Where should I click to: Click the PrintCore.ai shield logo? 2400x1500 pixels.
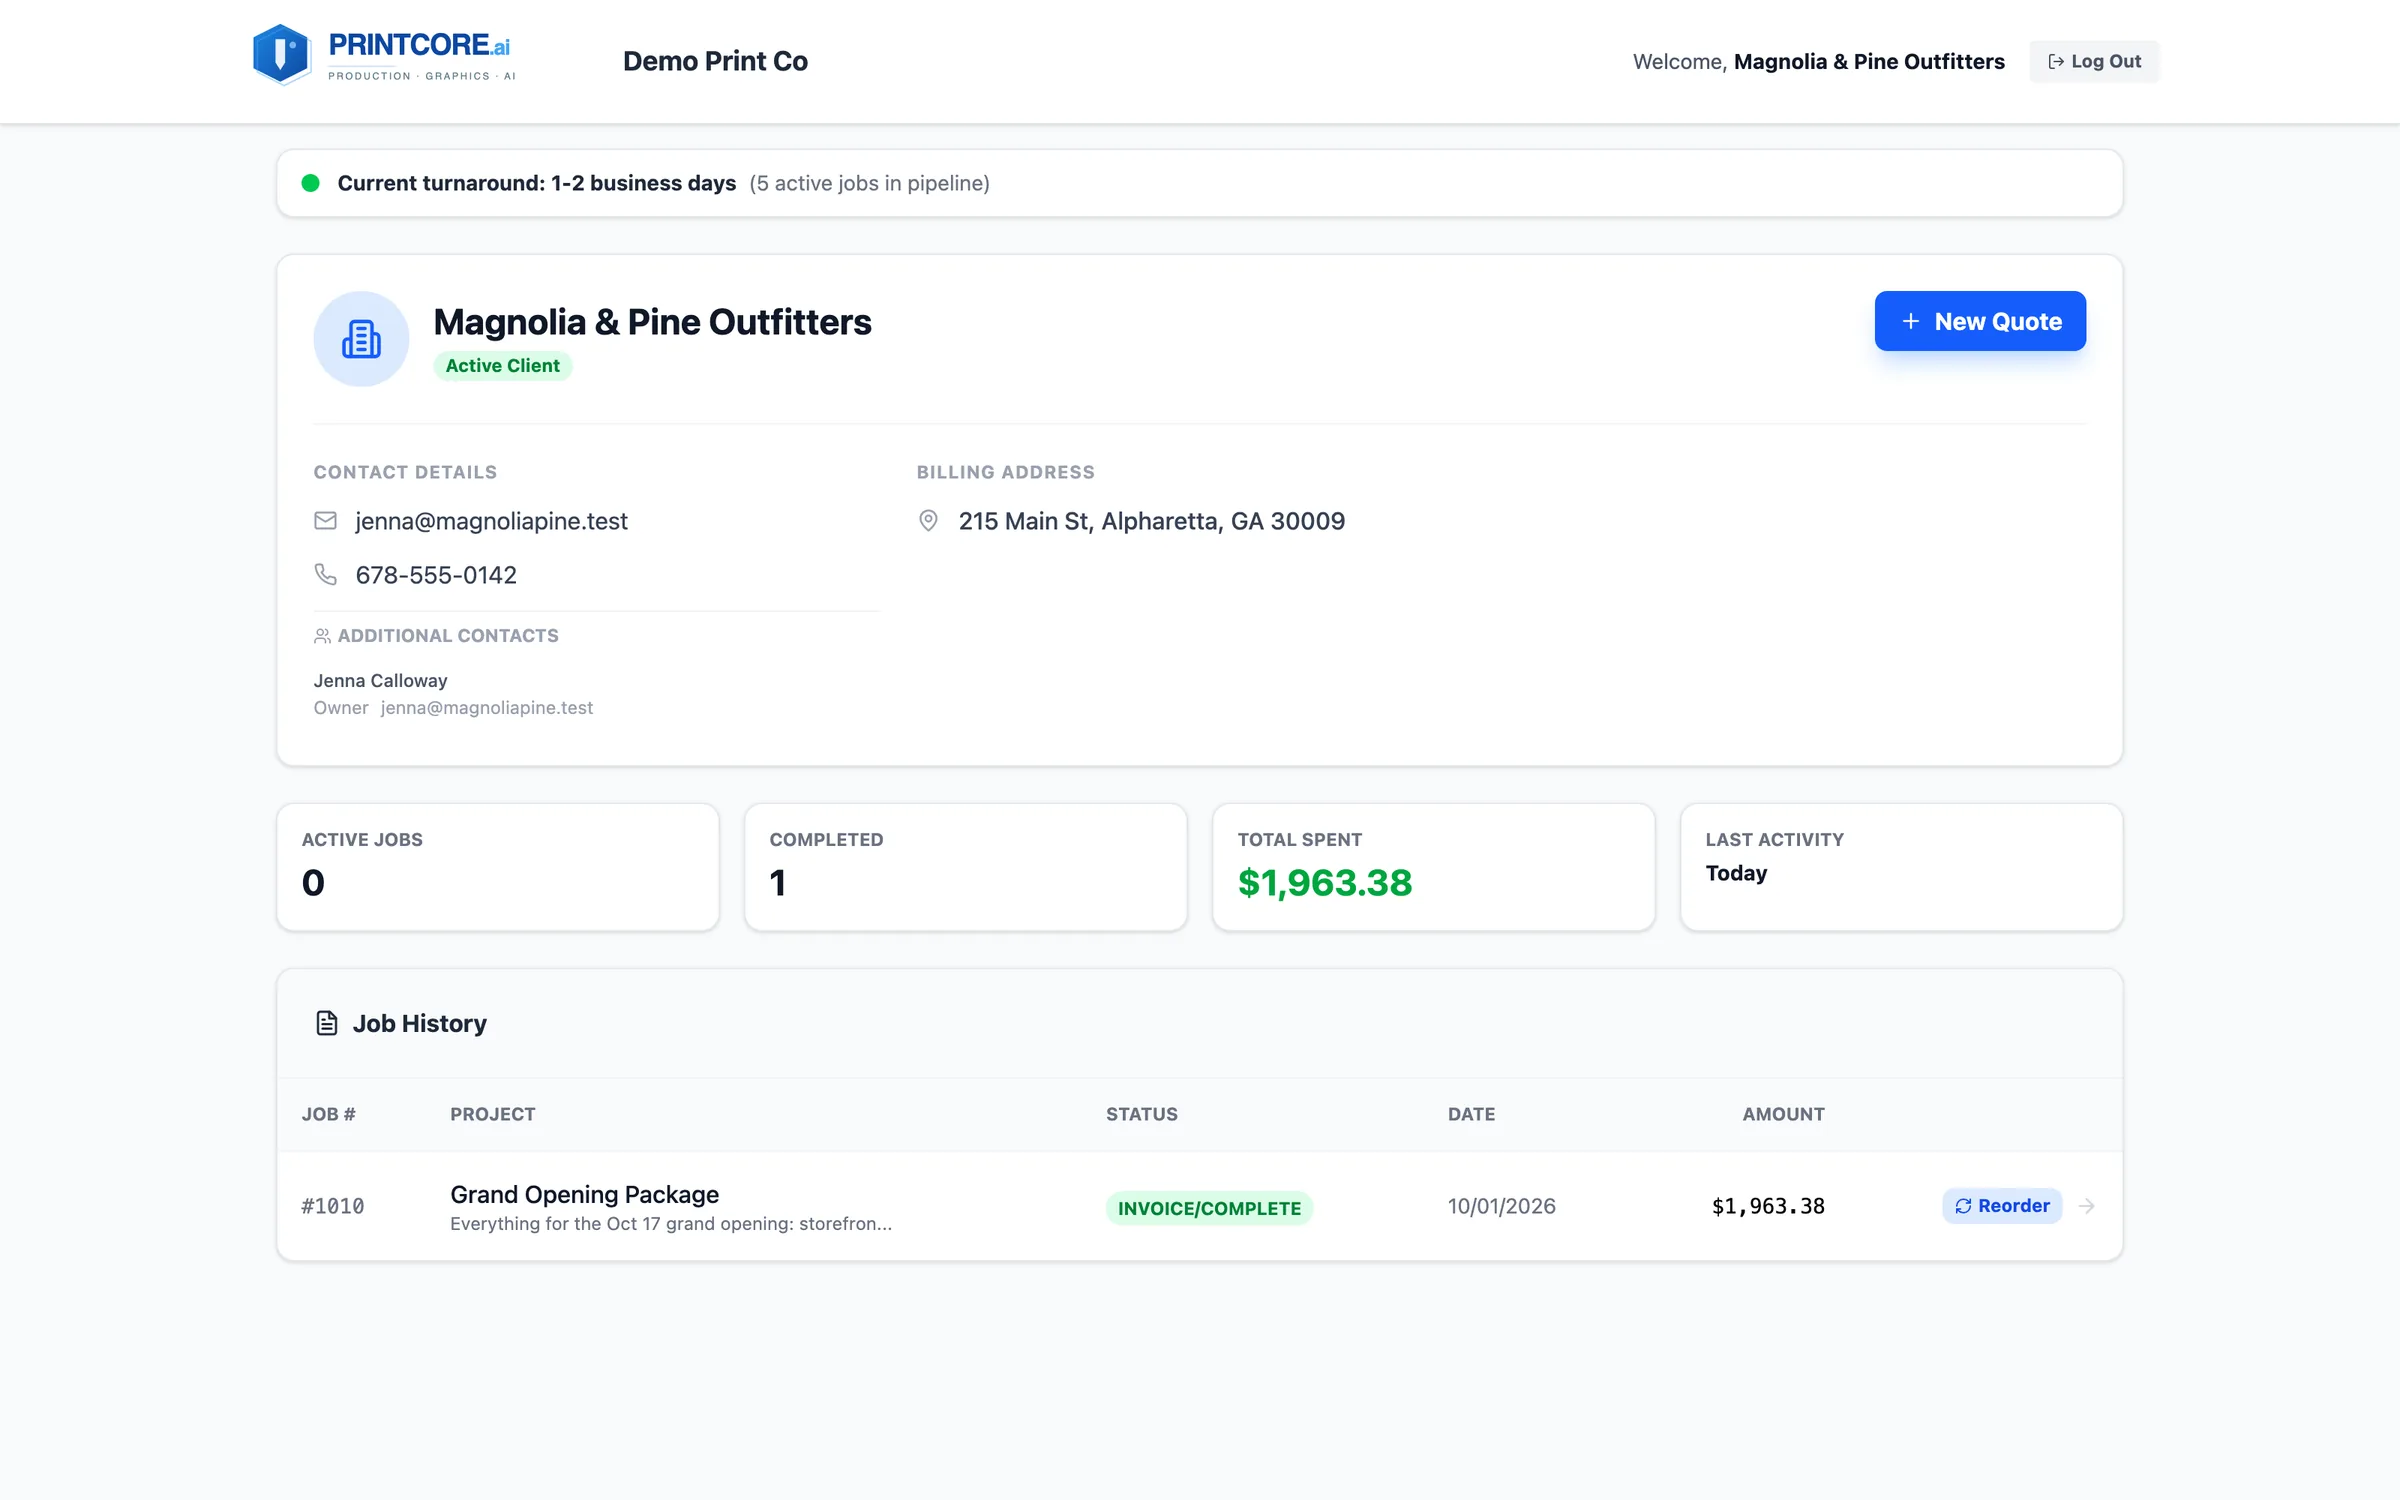point(281,55)
